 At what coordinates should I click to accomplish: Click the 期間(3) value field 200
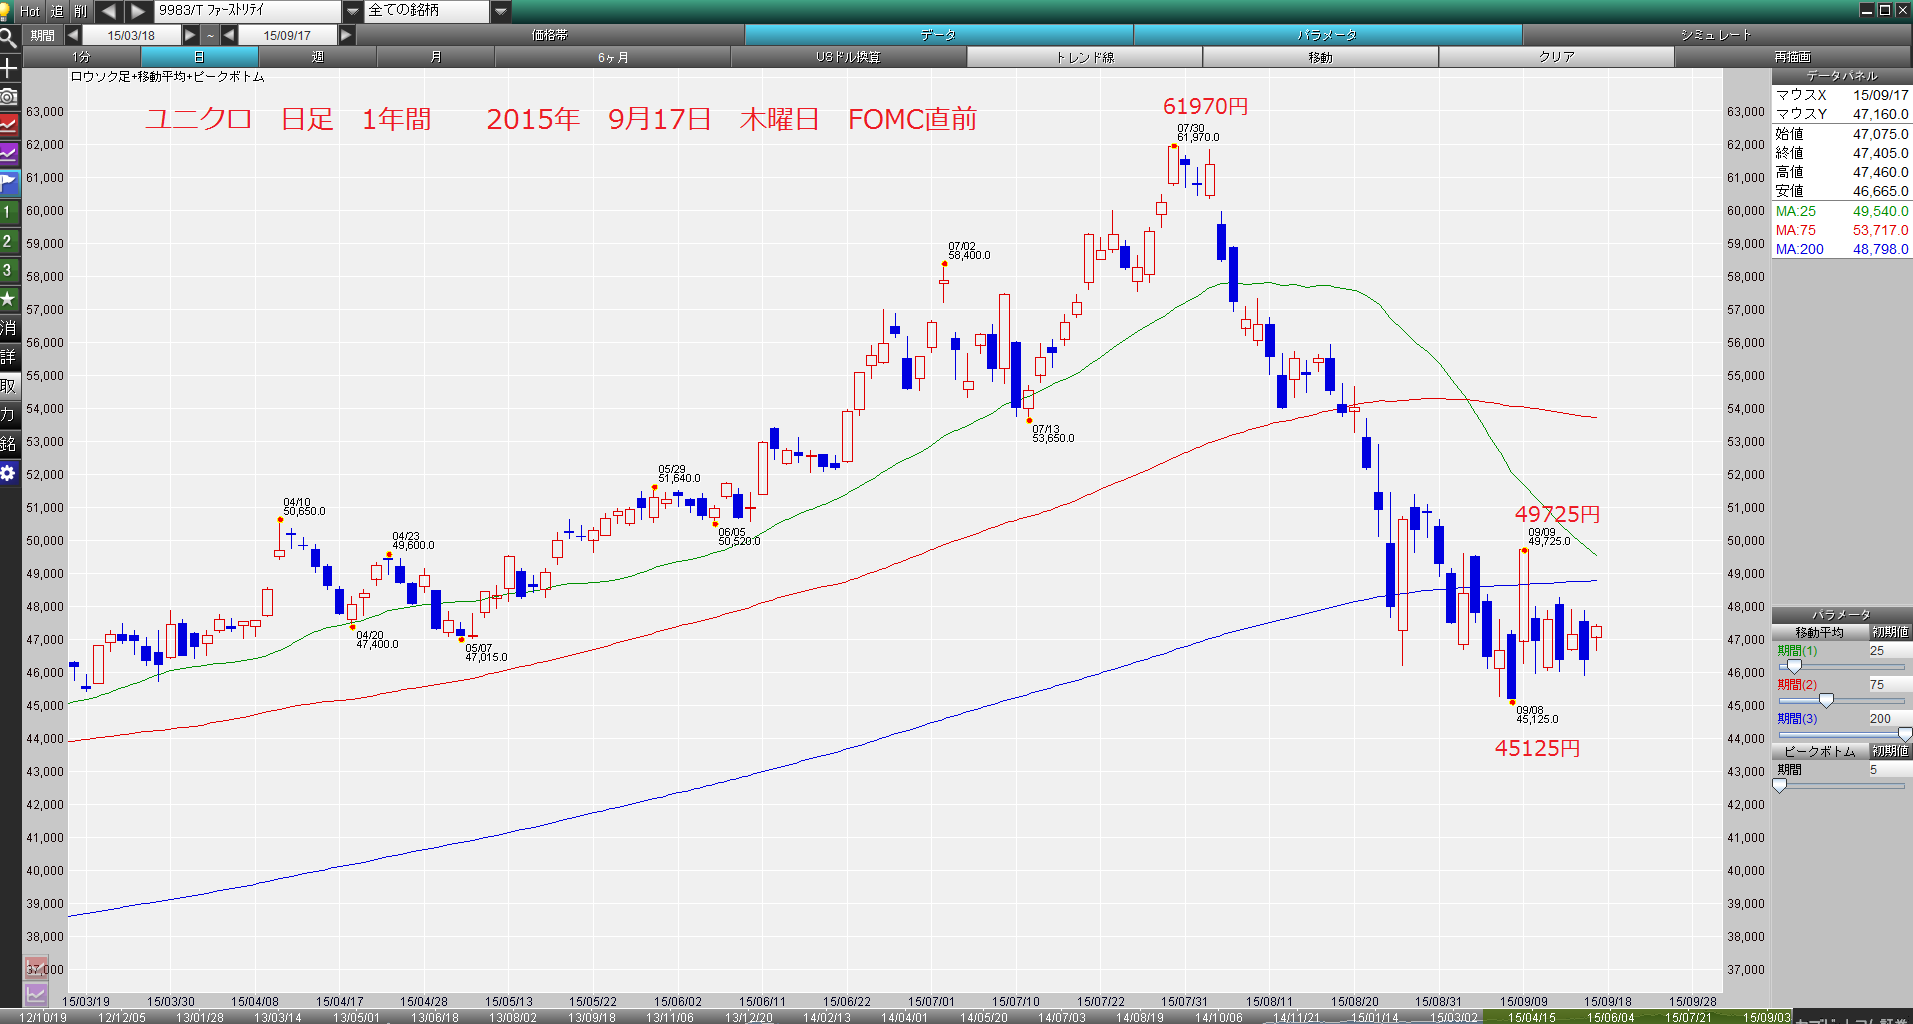point(1890,718)
